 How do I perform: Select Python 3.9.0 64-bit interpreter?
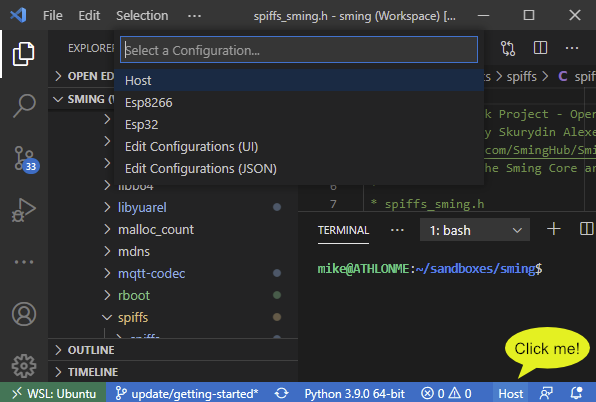click(355, 393)
